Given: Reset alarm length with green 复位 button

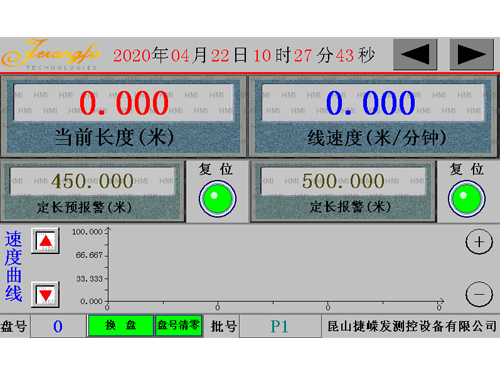Looking at the screenshot, I should pyautogui.click(x=467, y=199).
